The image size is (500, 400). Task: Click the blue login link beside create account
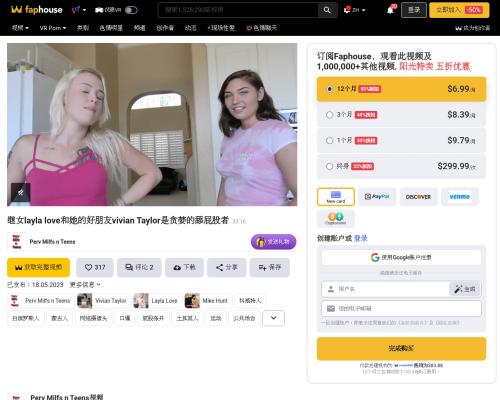361,238
